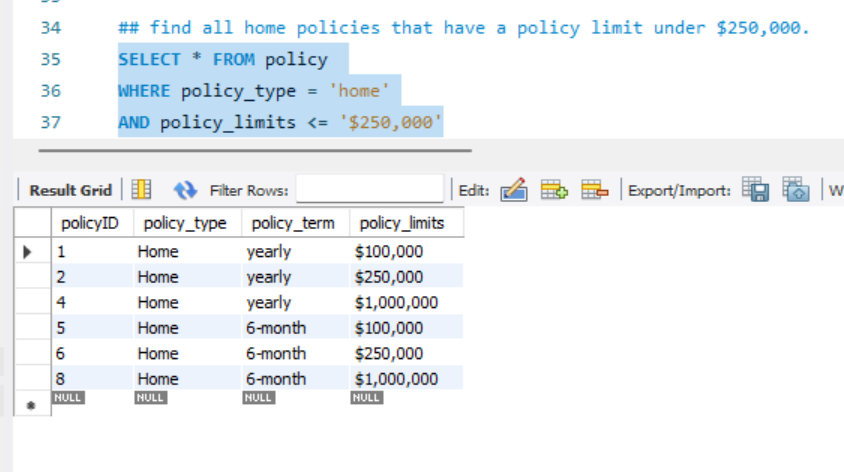Click Home type in policy row 4
The image size is (844, 472).
pyautogui.click(x=187, y=302)
